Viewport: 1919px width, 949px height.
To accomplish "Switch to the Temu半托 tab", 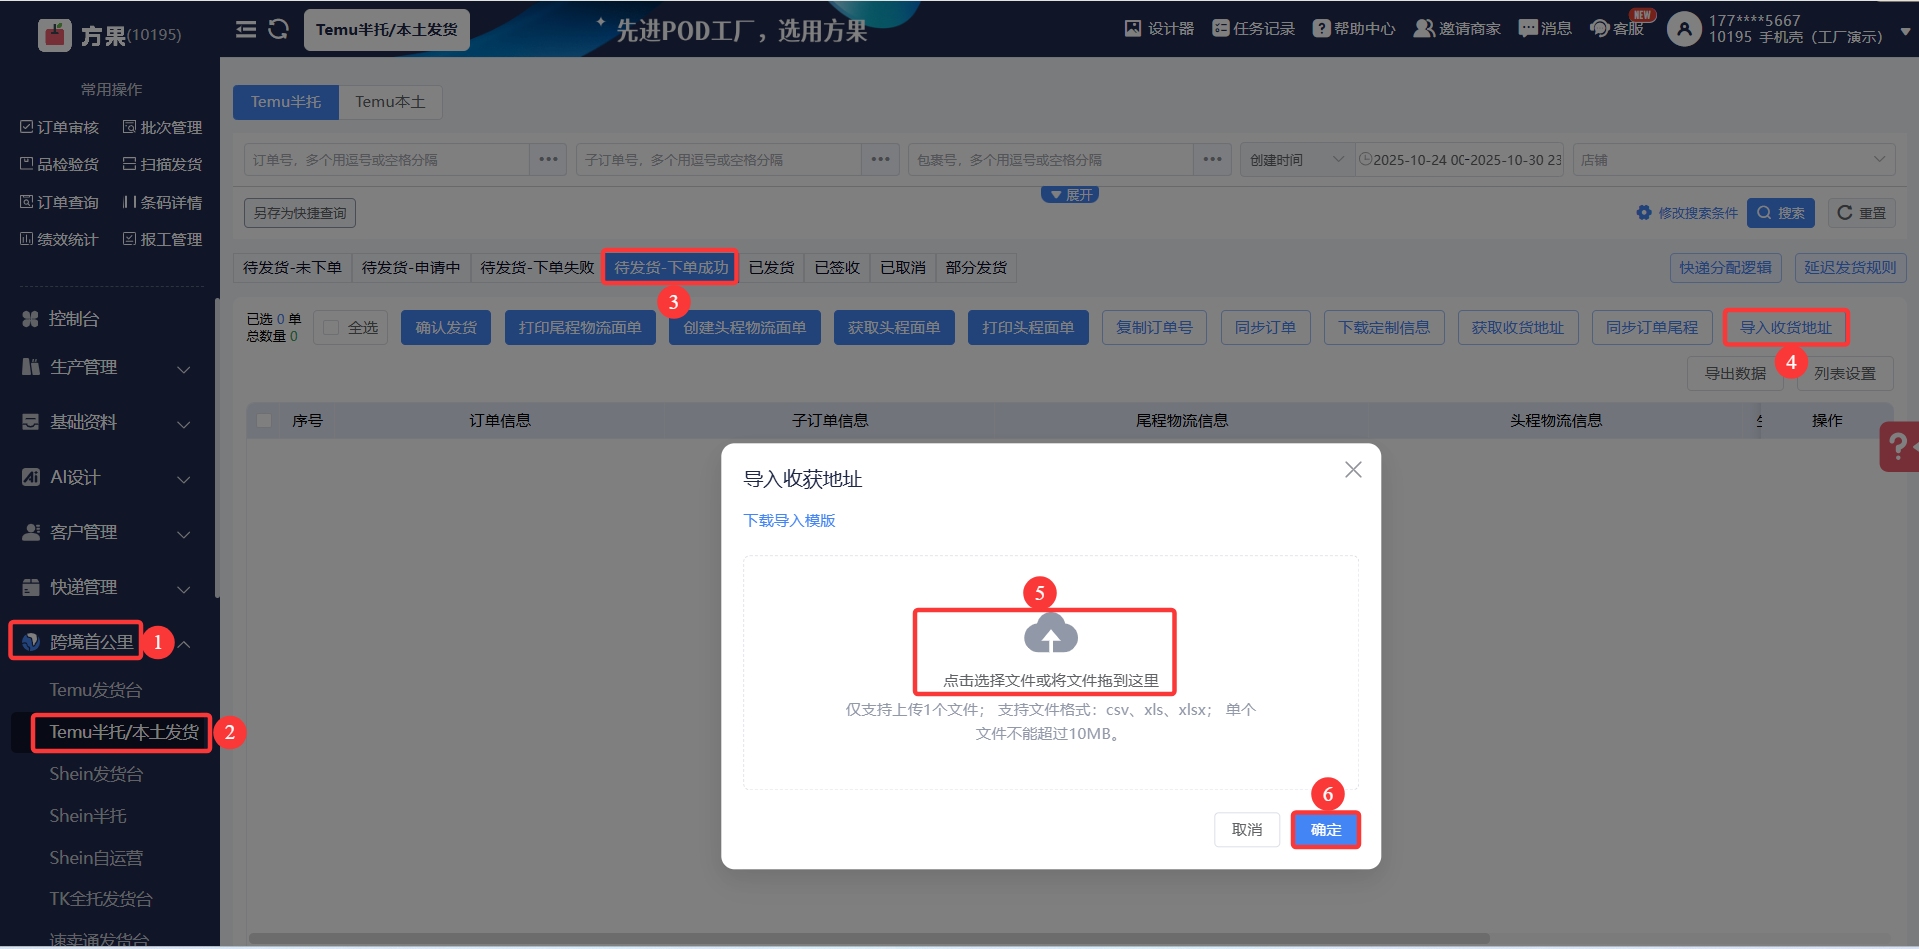I will tap(286, 102).
